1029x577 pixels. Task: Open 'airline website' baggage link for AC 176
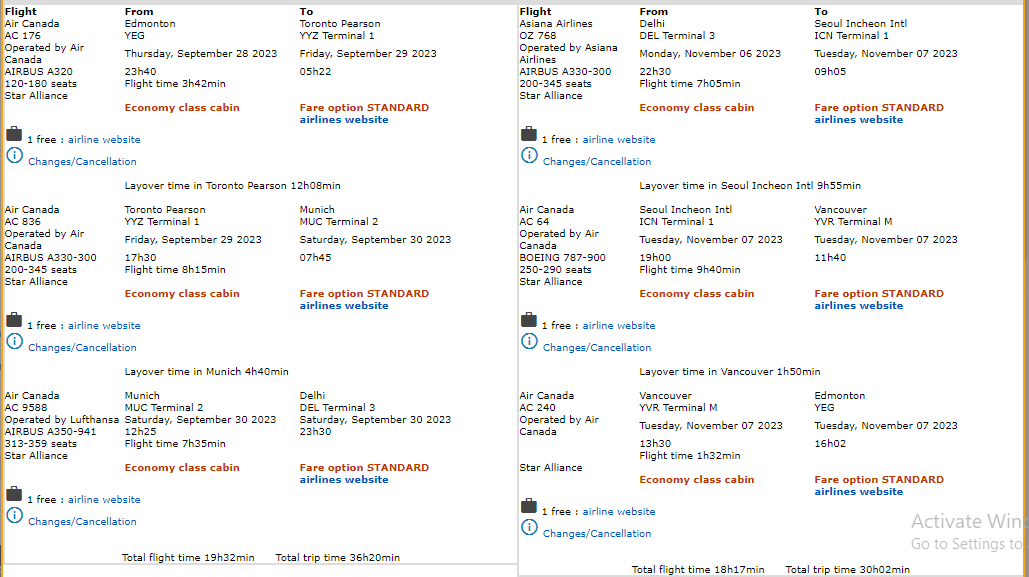104,140
